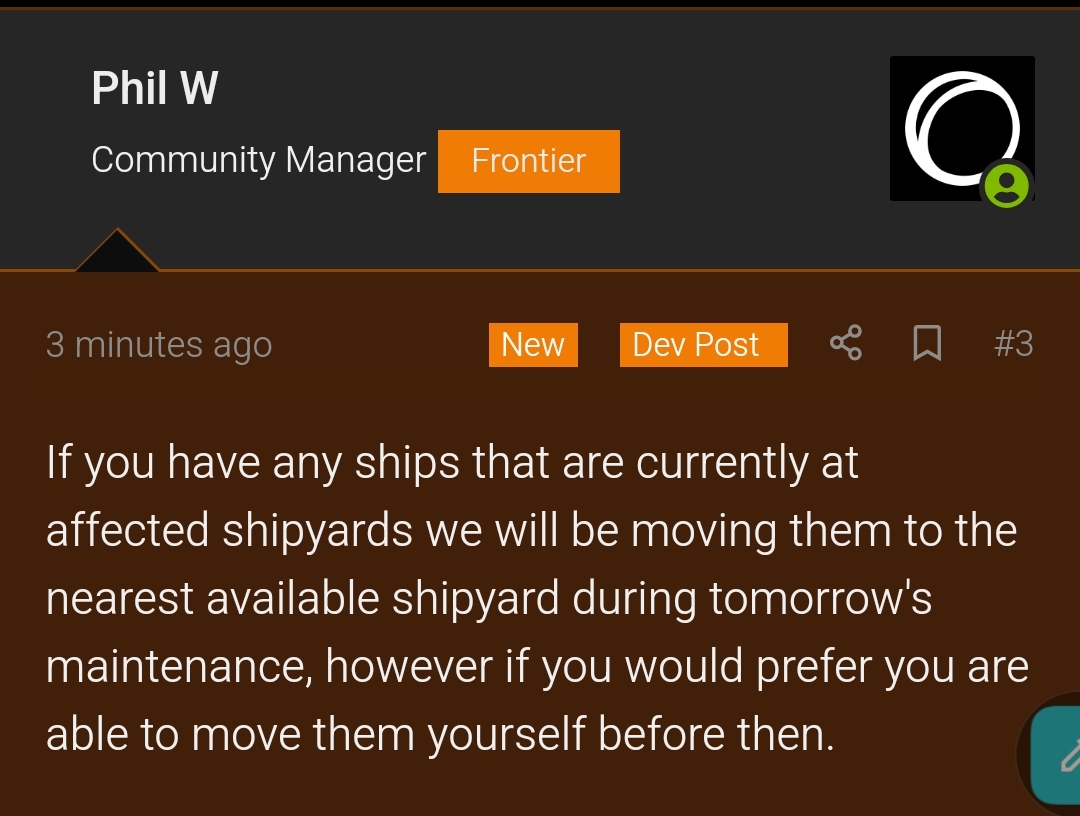The width and height of the screenshot is (1080, 816).
Task: Click the green online status icon
Action: (1006, 185)
